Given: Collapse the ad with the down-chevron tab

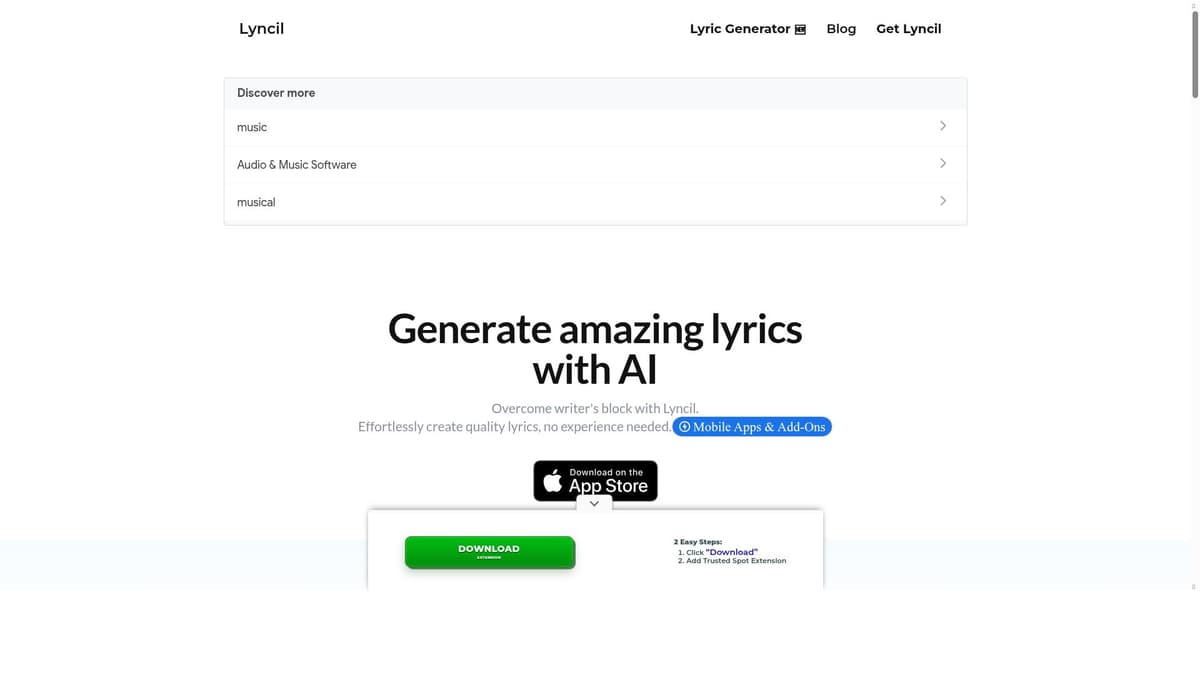Looking at the screenshot, I should pyautogui.click(x=594, y=504).
